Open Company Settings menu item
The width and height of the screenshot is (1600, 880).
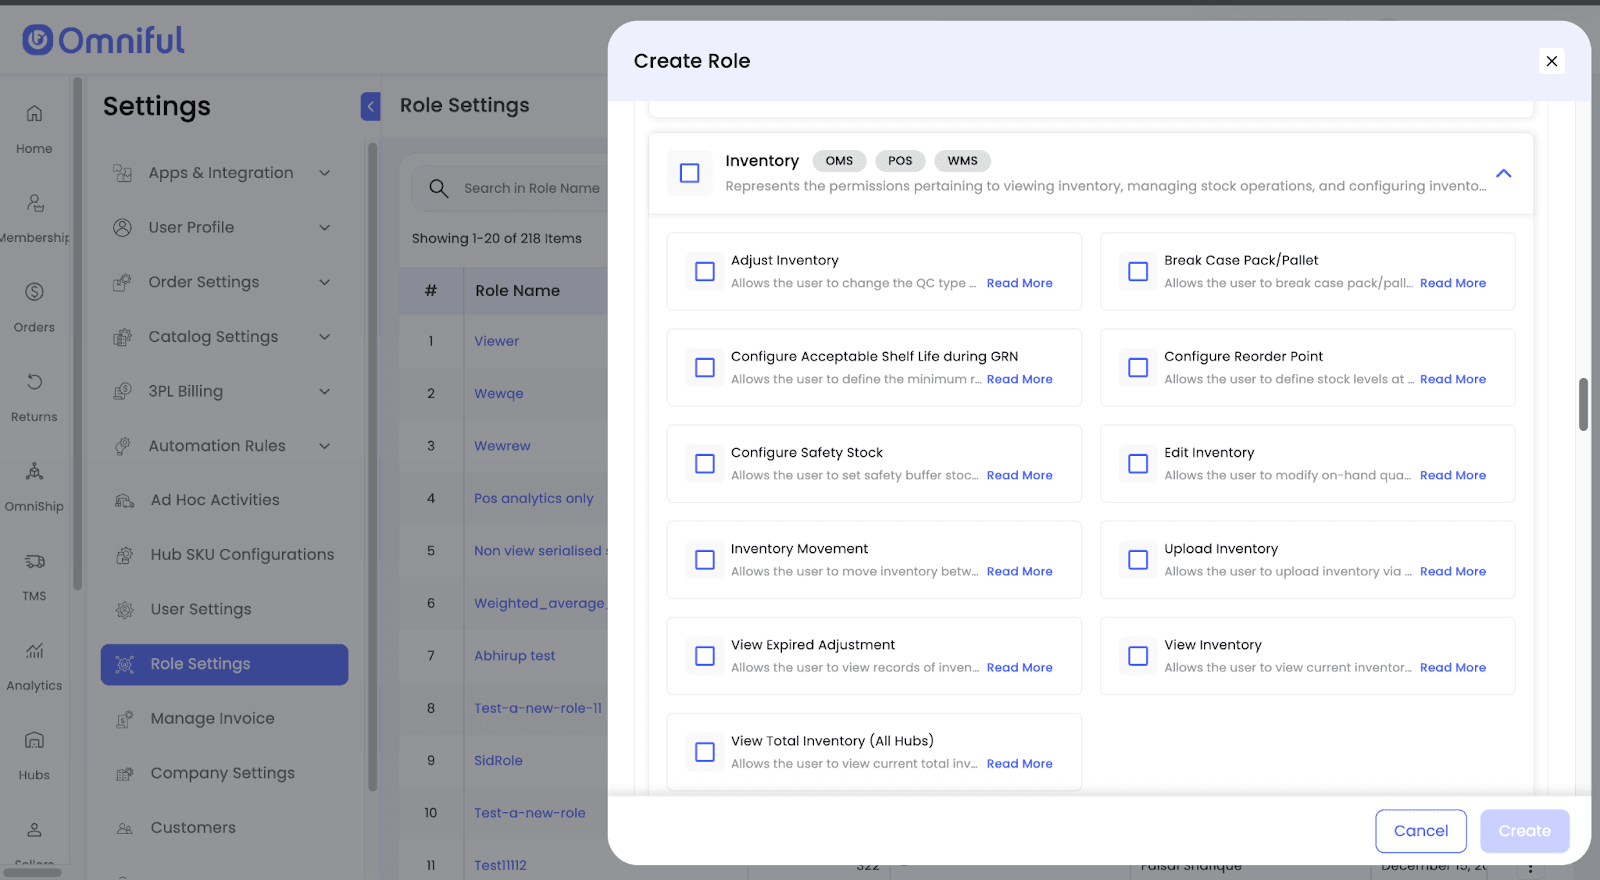click(222, 773)
